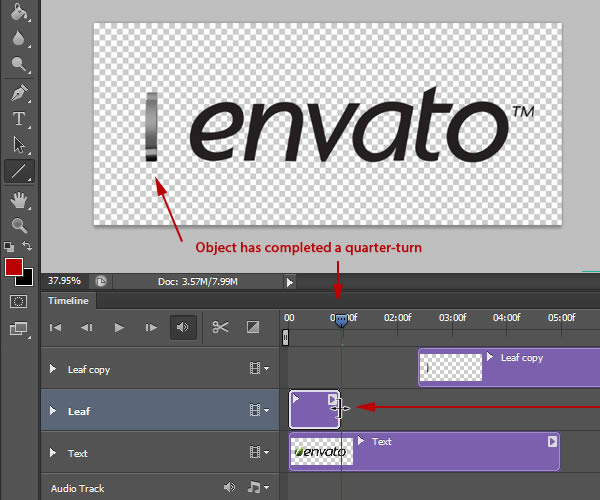The width and height of the screenshot is (600, 500).
Task: Select the Zoom tool
Action: click(x=19, y=225)
